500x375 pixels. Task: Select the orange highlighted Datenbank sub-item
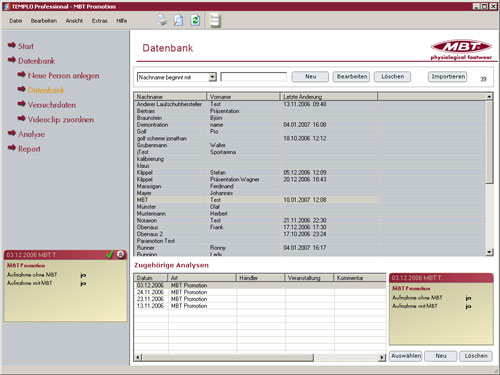pos(46,90)
